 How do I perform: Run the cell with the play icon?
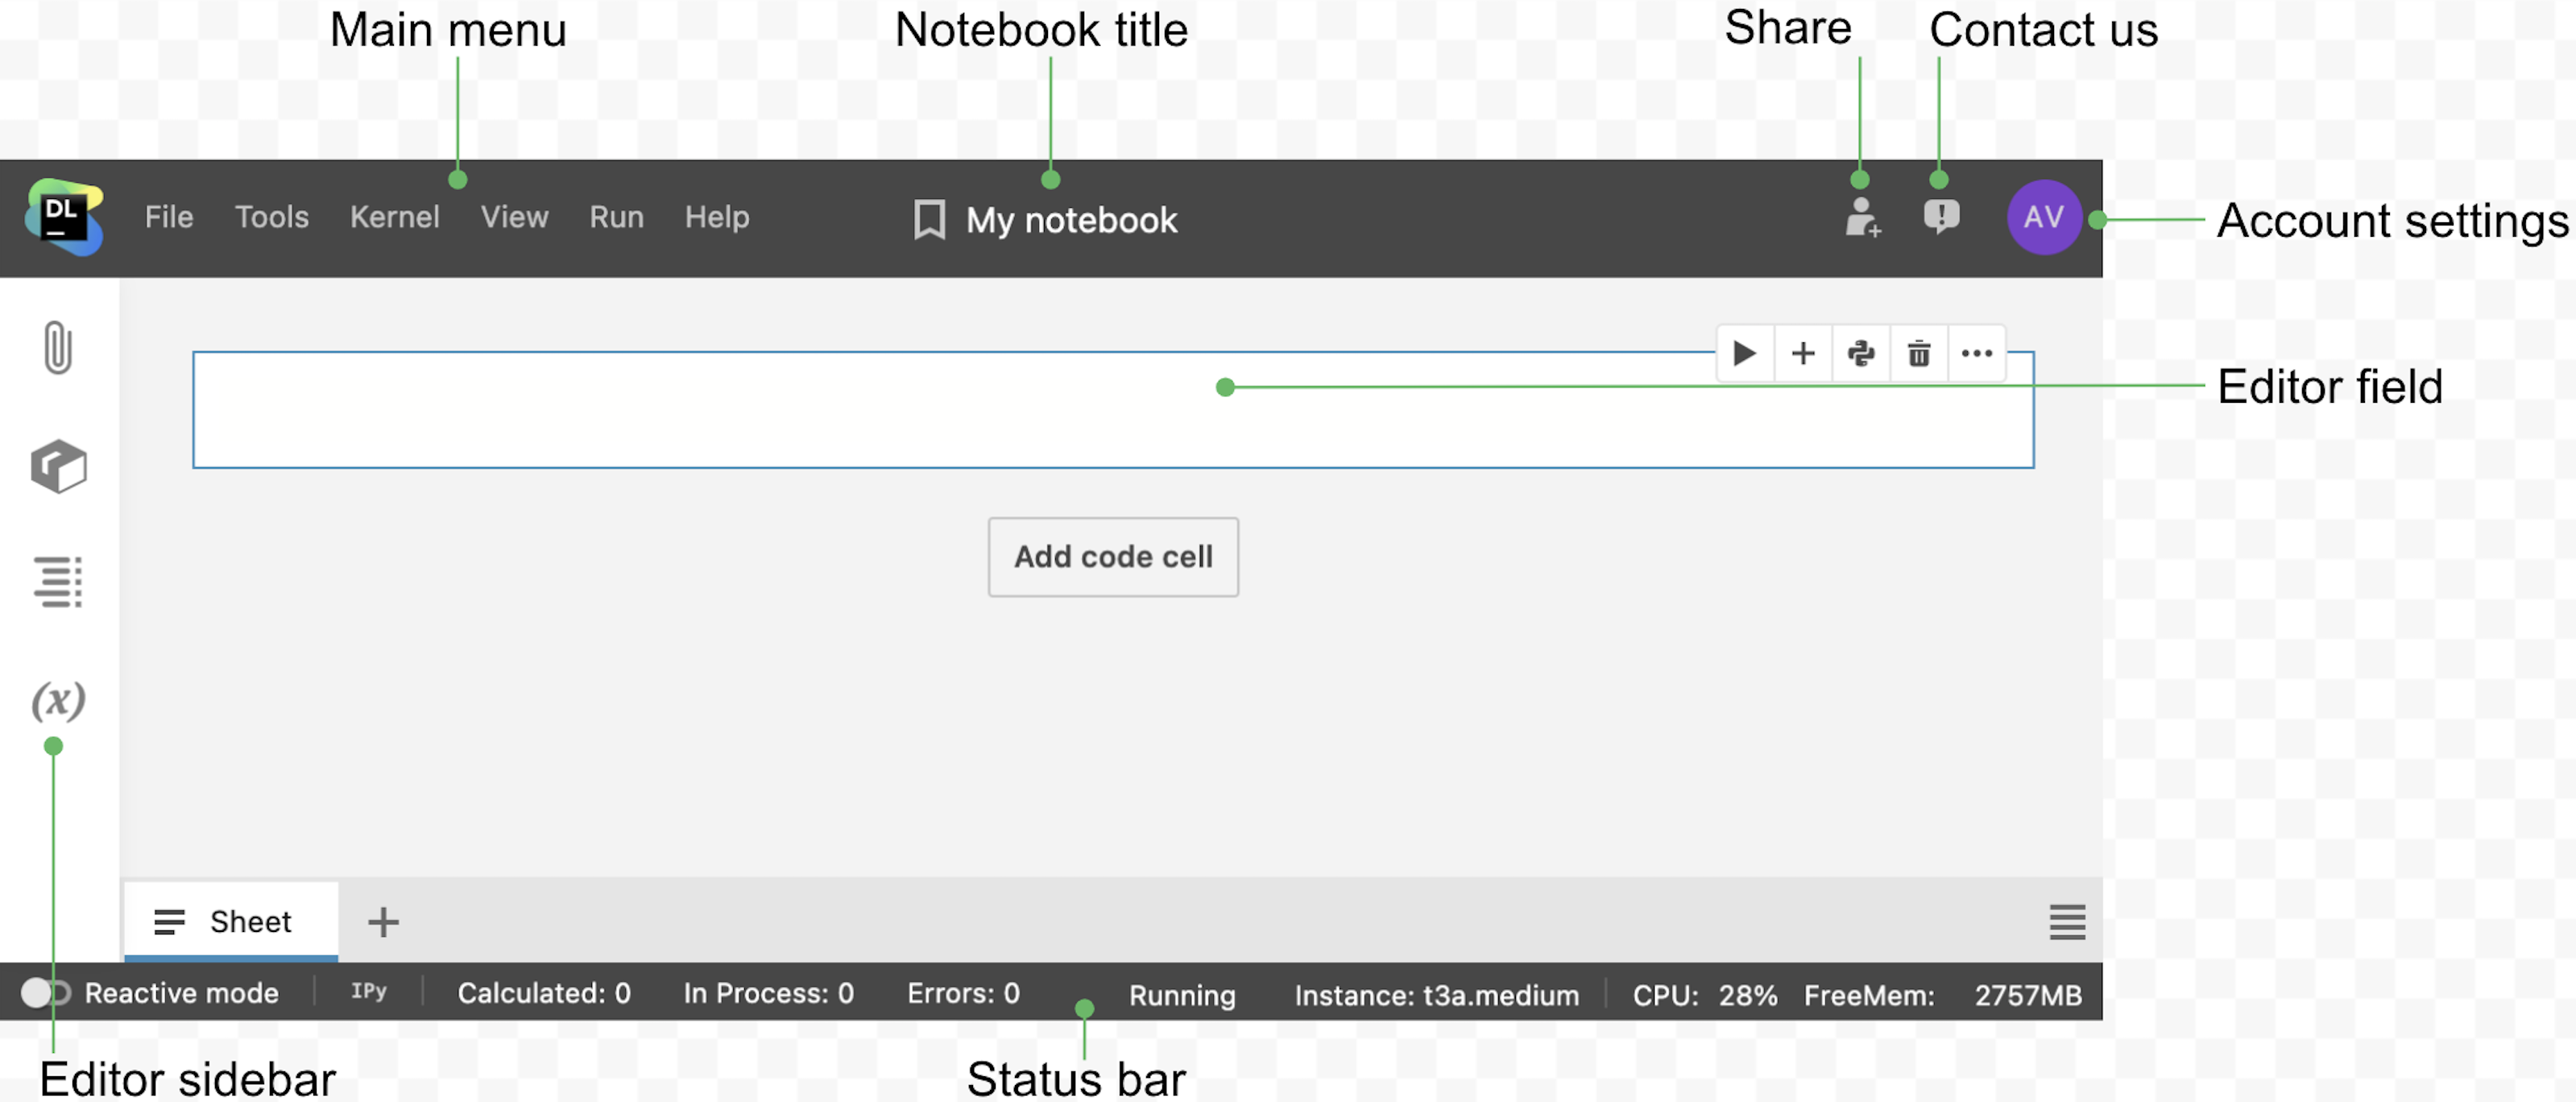(x=1744, y=353)
